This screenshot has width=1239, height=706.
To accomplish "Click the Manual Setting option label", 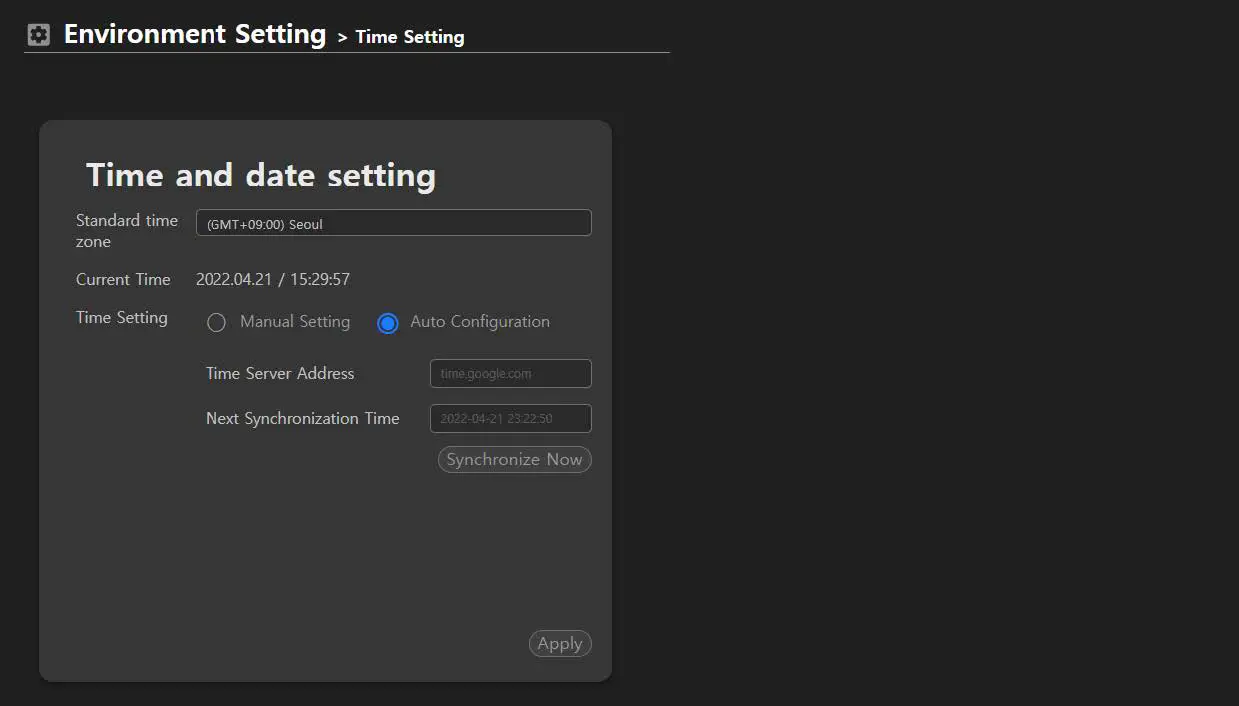I will click(x=295, y=322).
